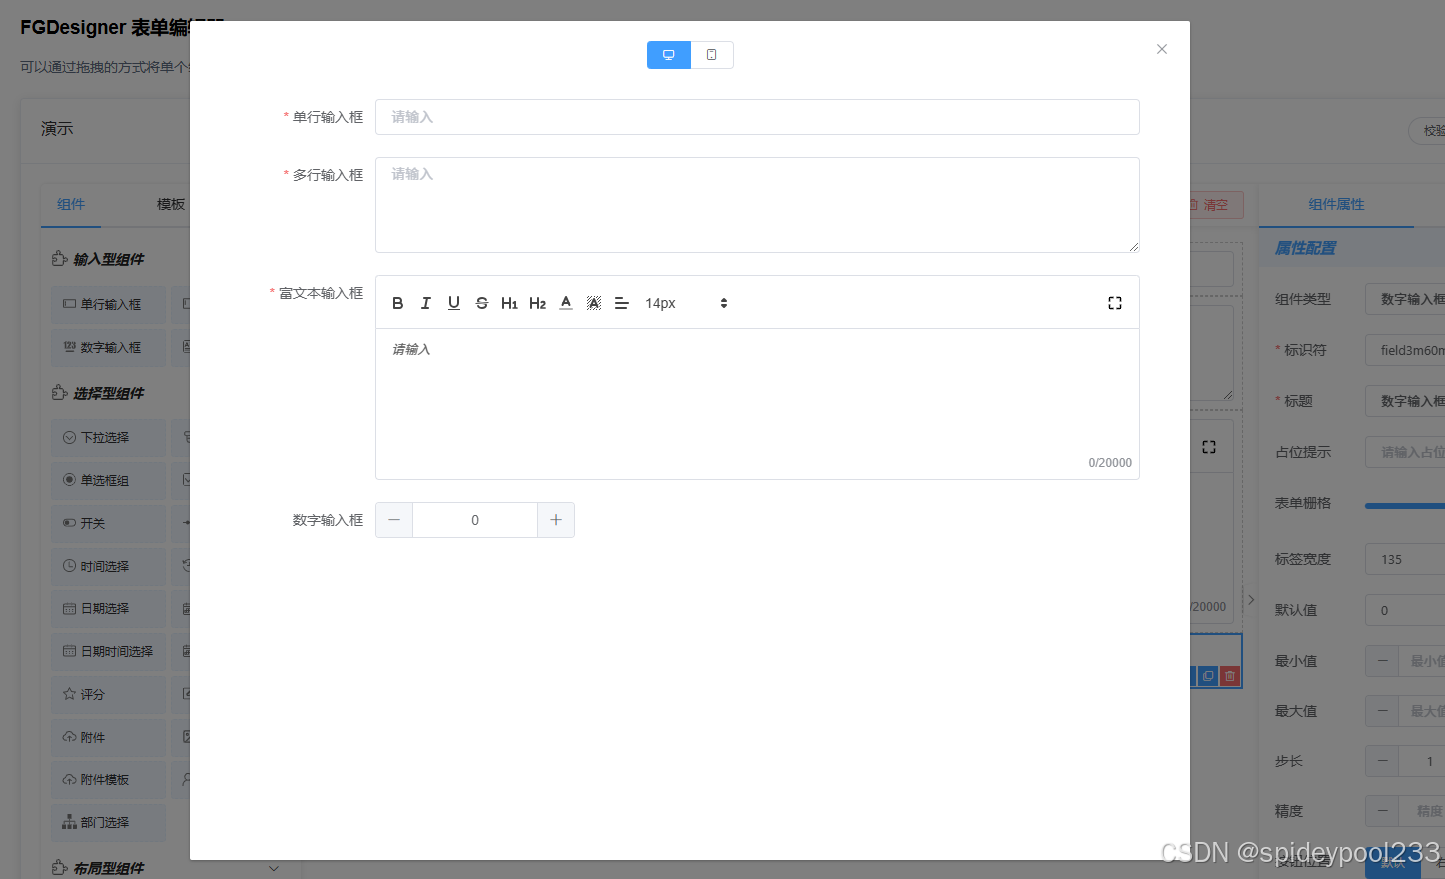The image size is (1445, 879).
Task: Select the 附件模板 component
Action: click(x=108, y=779)
